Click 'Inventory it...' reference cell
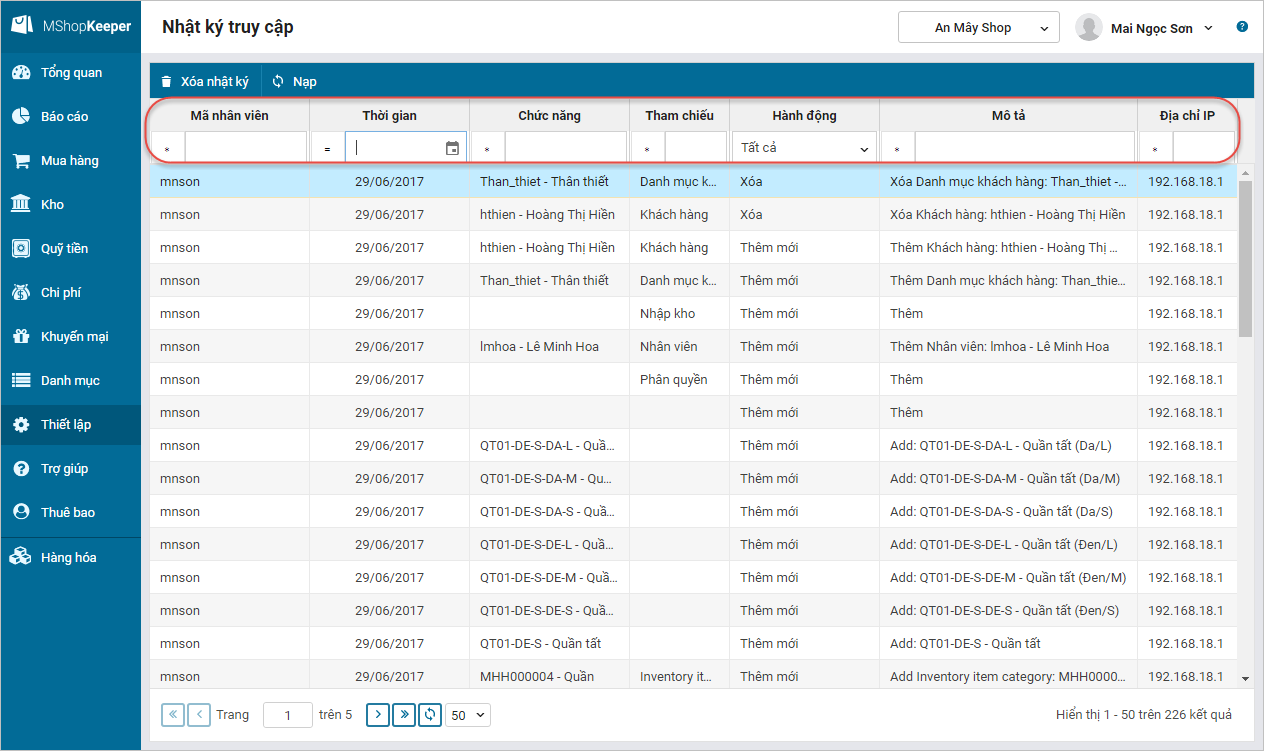 point(679,676)
